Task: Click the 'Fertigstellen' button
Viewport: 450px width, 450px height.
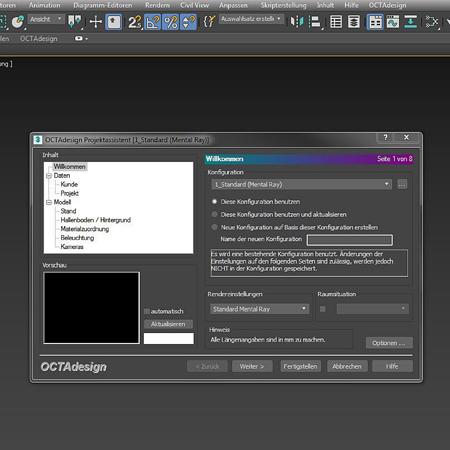Action: coord(300,366)
